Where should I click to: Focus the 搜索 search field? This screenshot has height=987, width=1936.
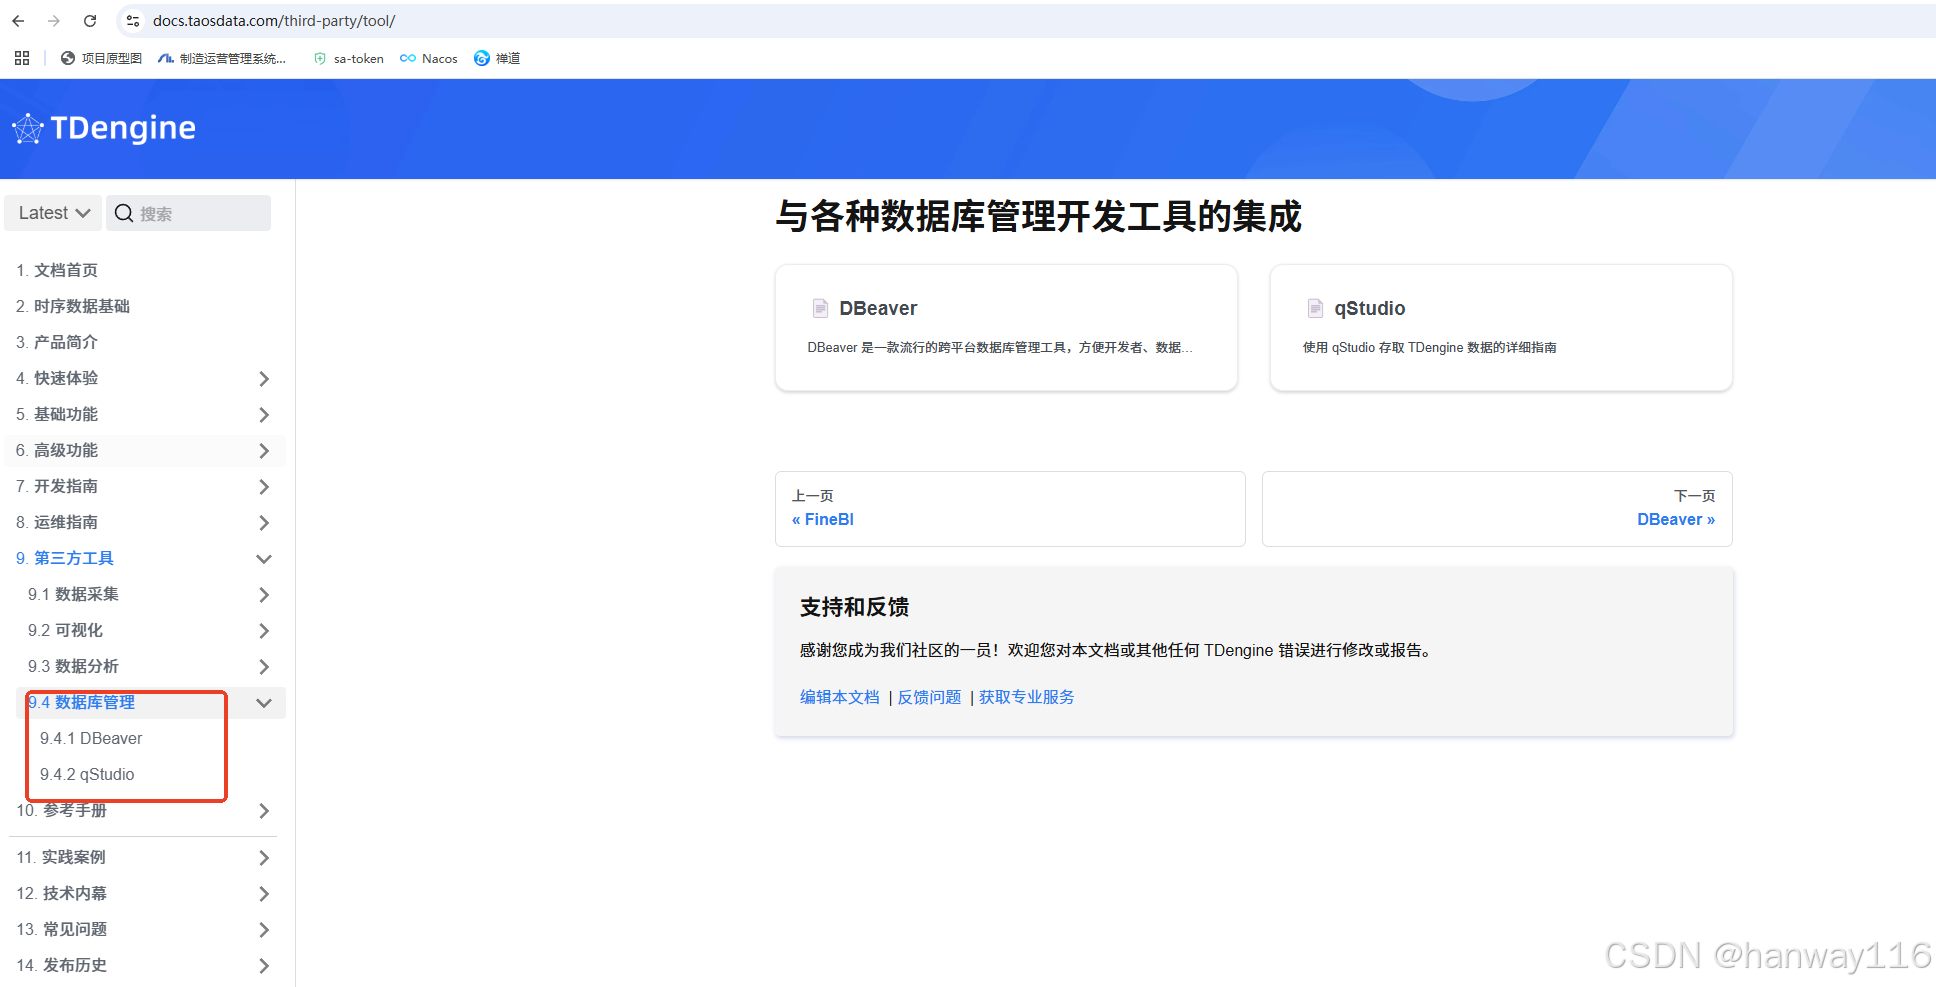click(188, 213)
